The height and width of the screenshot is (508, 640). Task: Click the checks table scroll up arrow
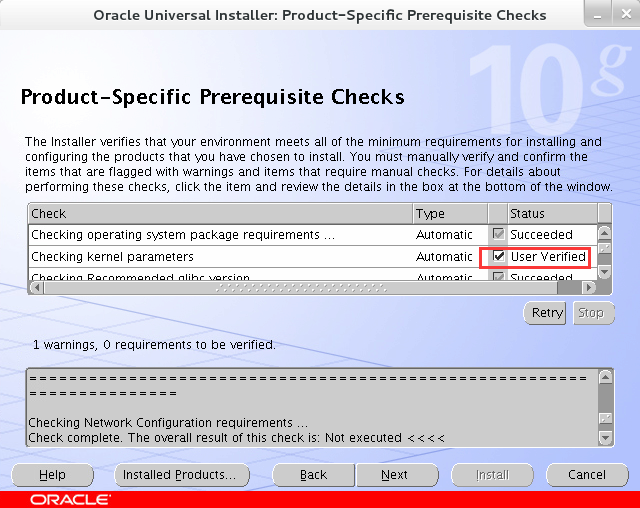point(604,233)
